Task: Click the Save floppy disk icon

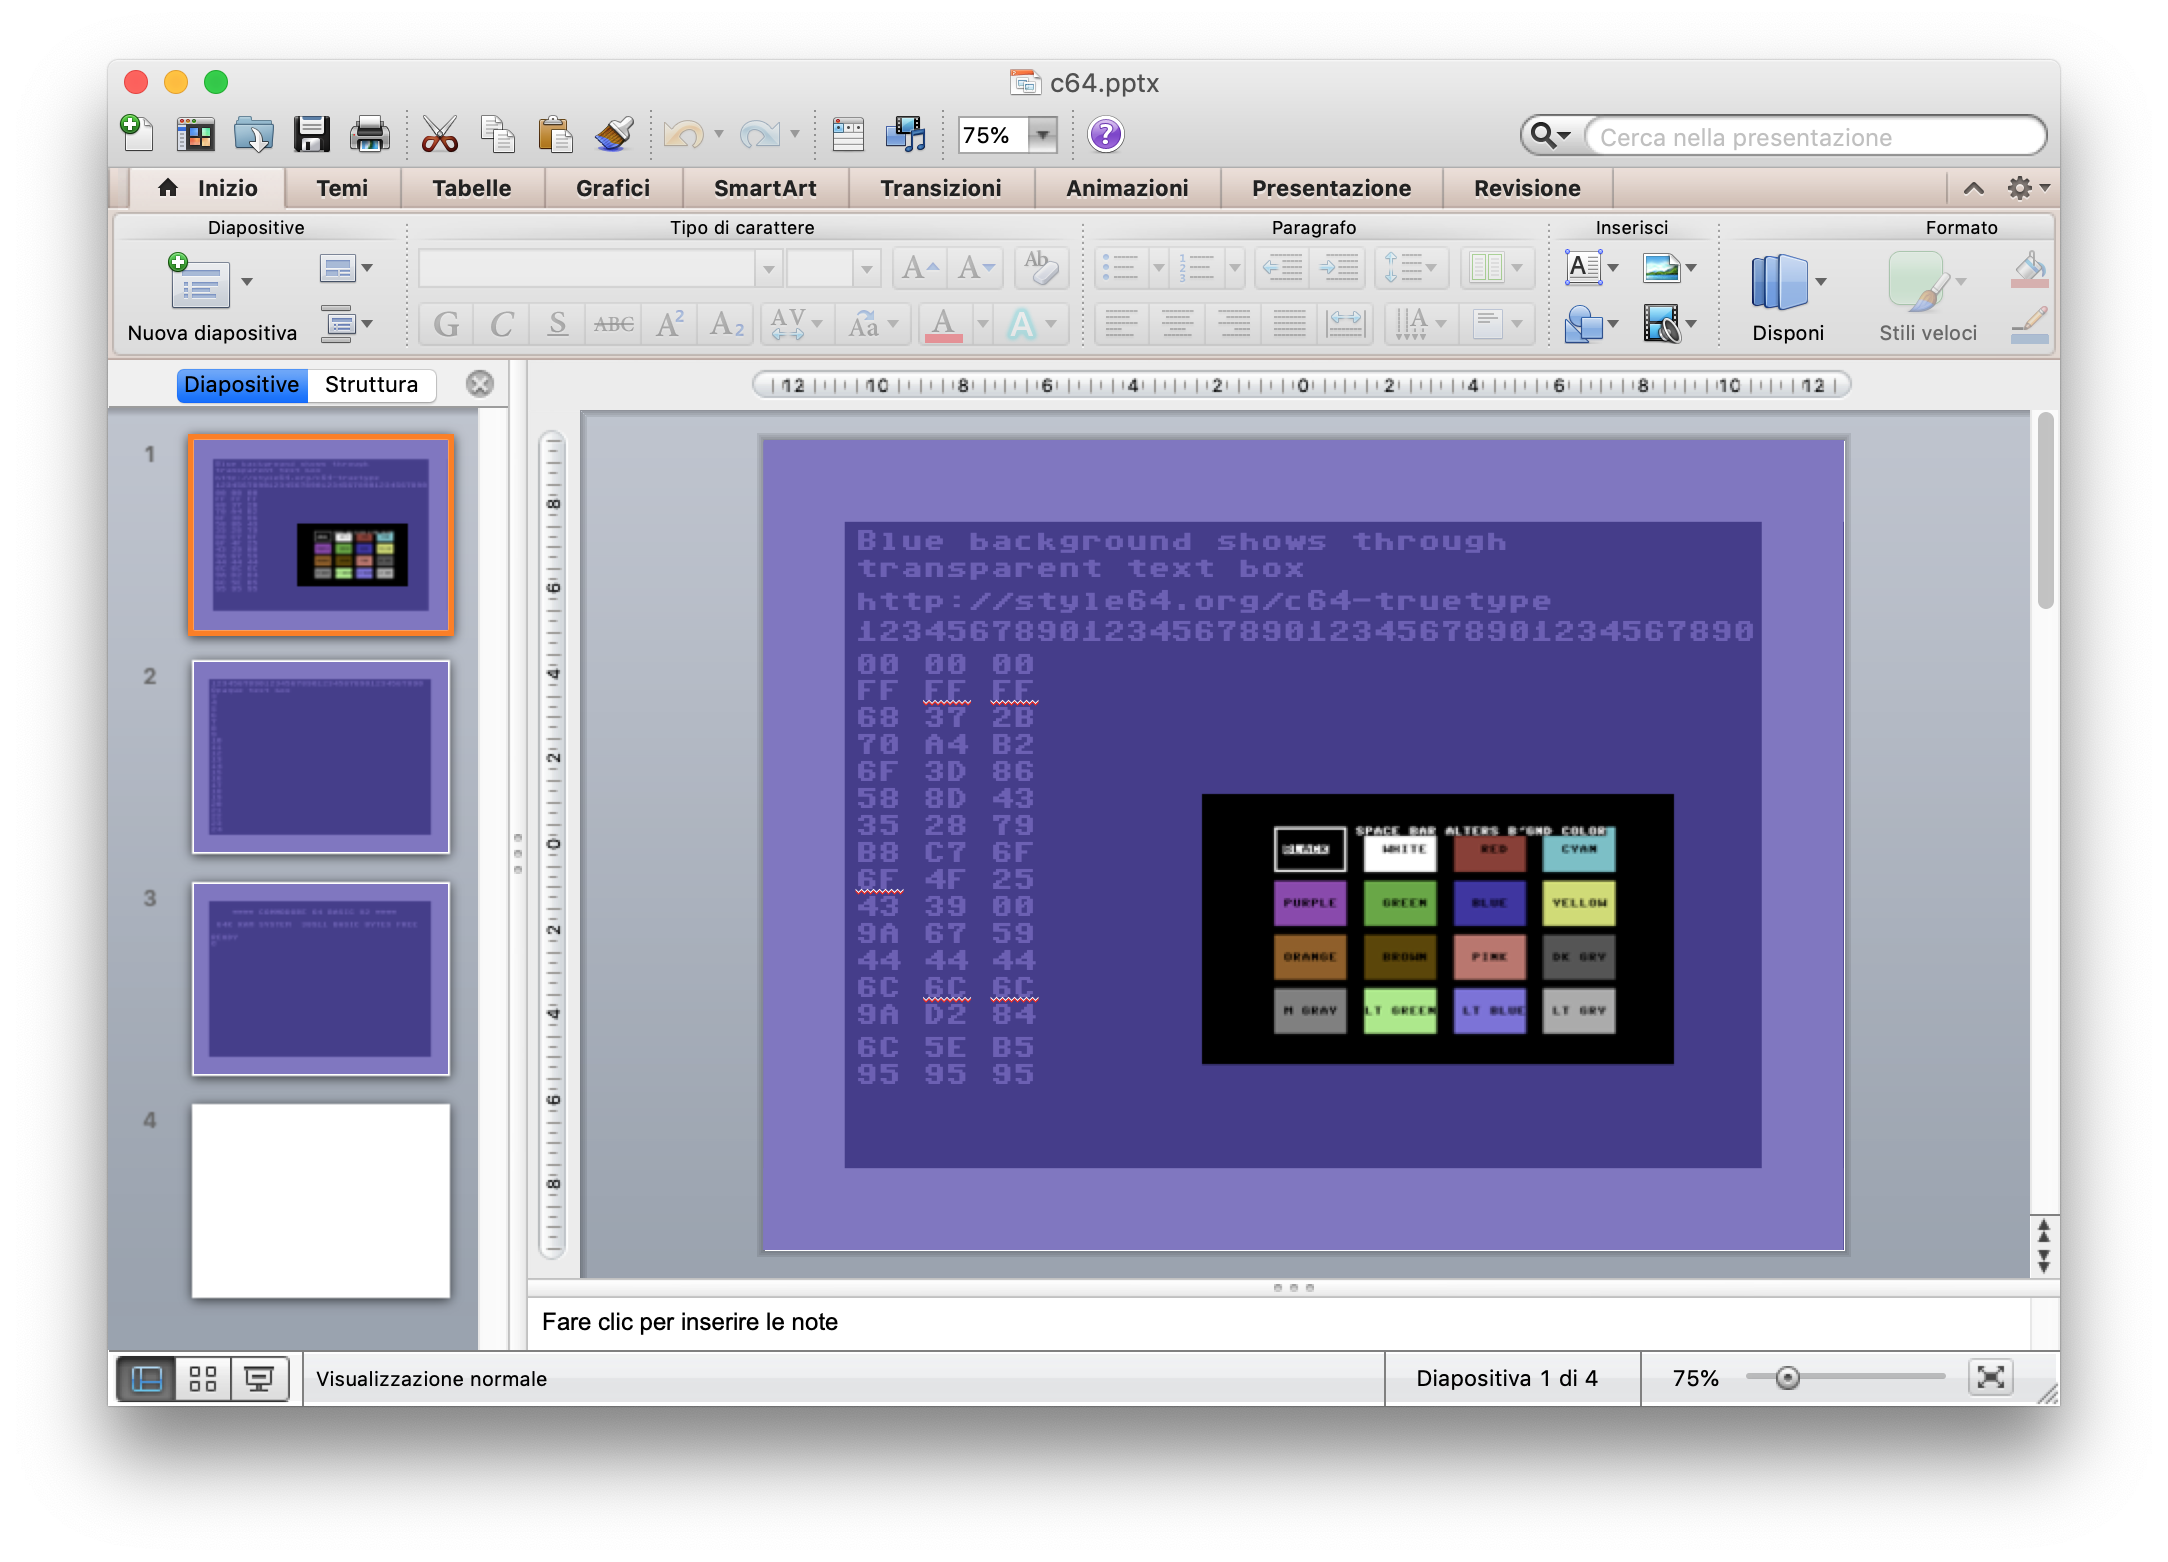Action: pyautogui.click(x=311, y=134)
